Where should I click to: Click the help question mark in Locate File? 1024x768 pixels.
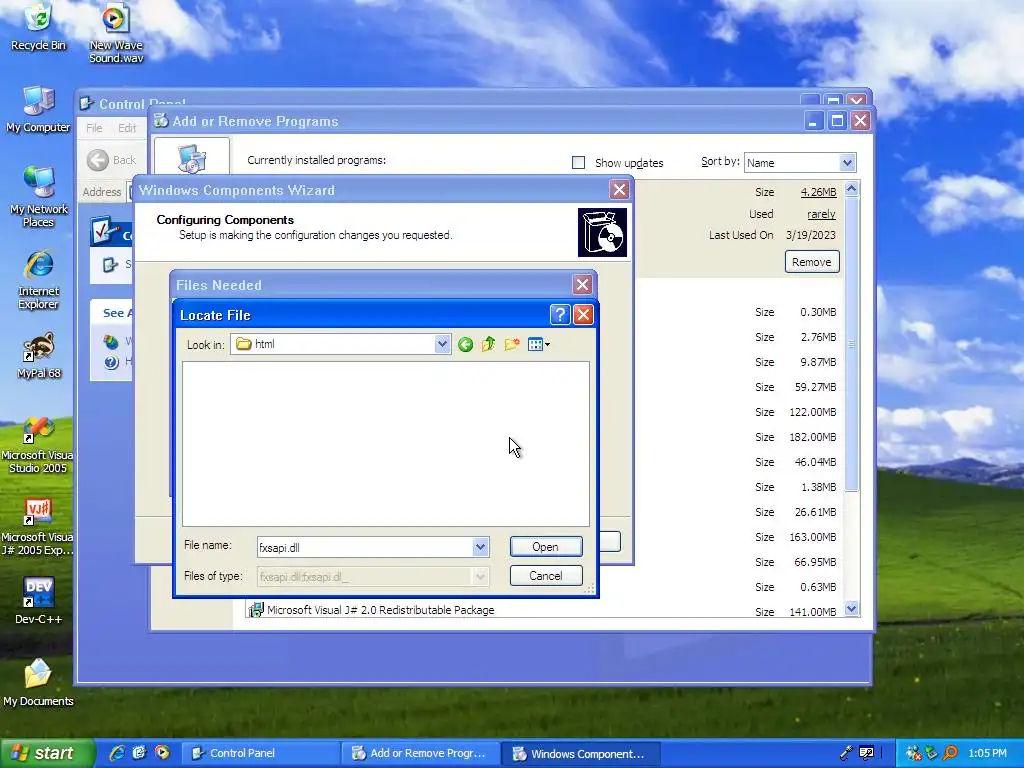point(560,315)
